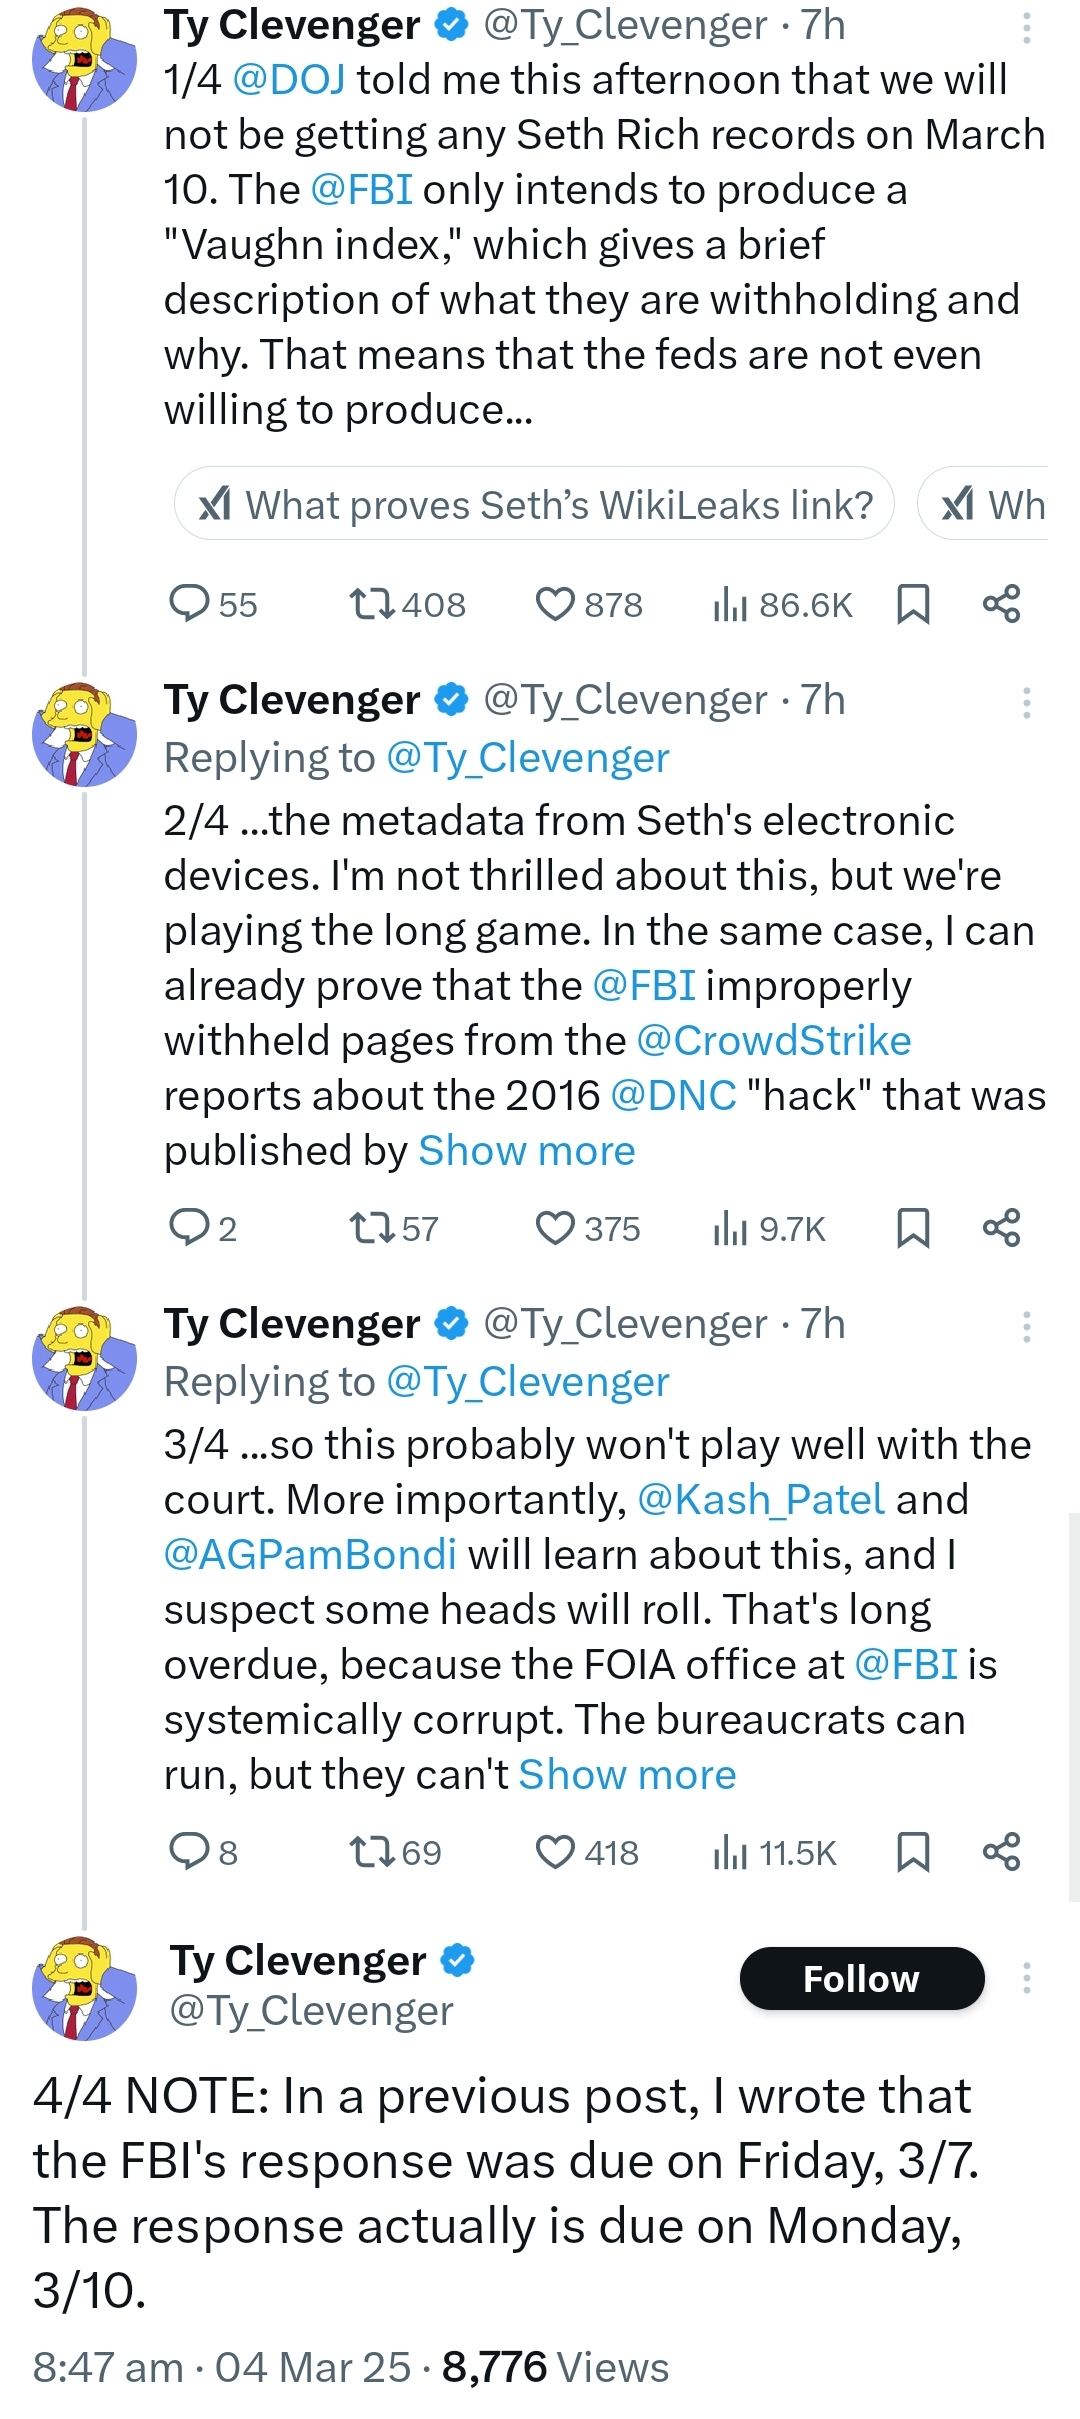Open the @CrowdStrike mention link
Image resolution: width=1080 pixels, height=2419 pixels.
[773, 1040]
